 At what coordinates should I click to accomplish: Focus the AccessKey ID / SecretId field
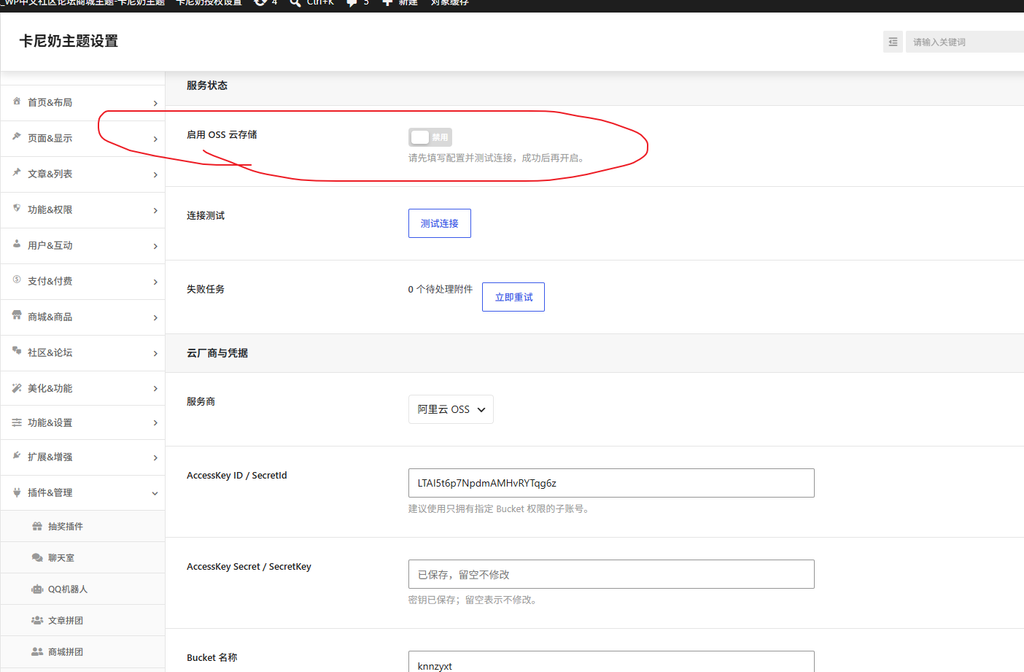611,483
